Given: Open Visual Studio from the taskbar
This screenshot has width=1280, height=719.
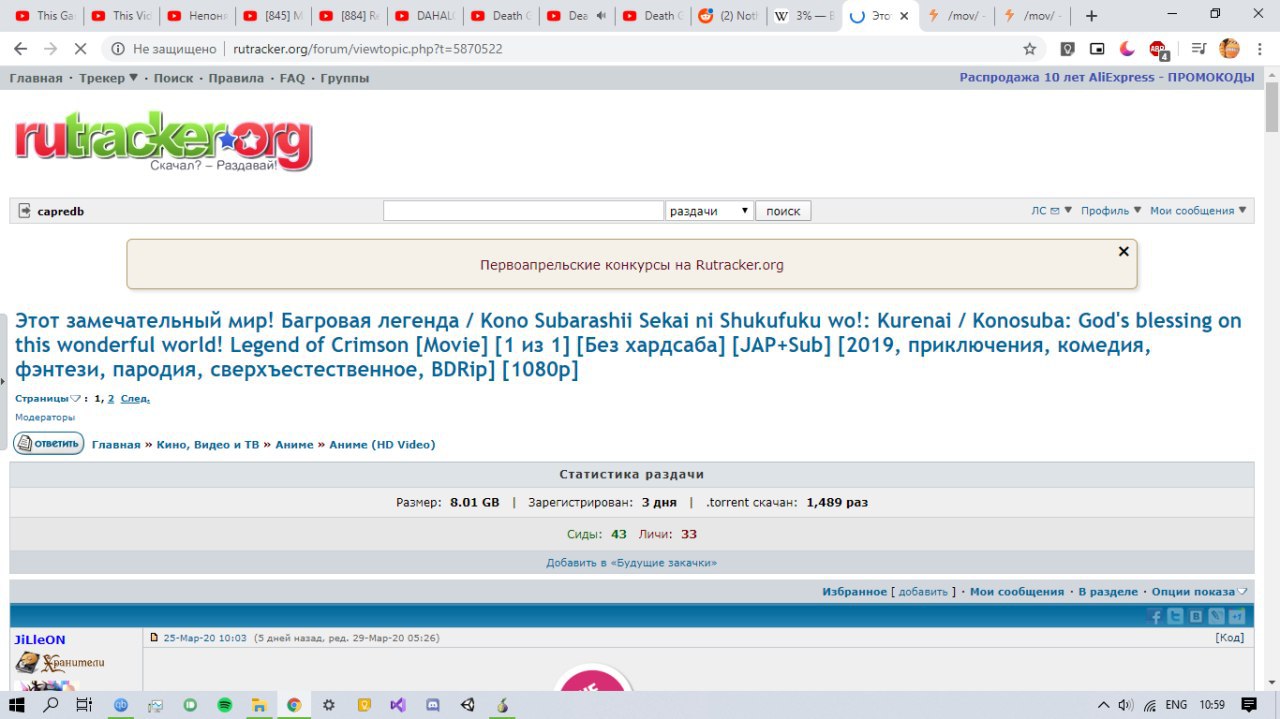Looking at the screenshot, I should coord(398,704).
